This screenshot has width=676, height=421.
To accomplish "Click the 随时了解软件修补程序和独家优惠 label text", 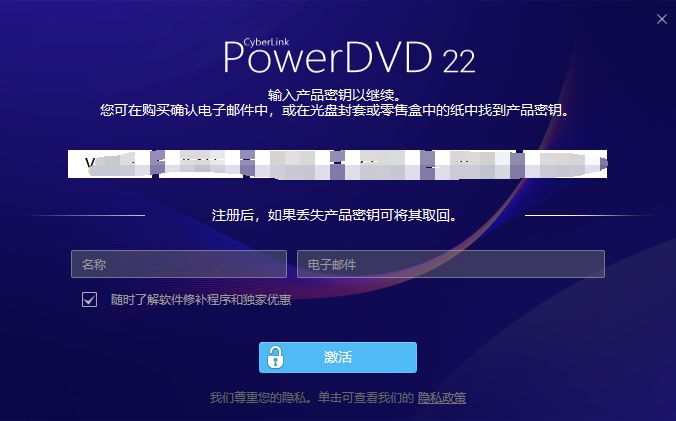I will pos(201,299).
